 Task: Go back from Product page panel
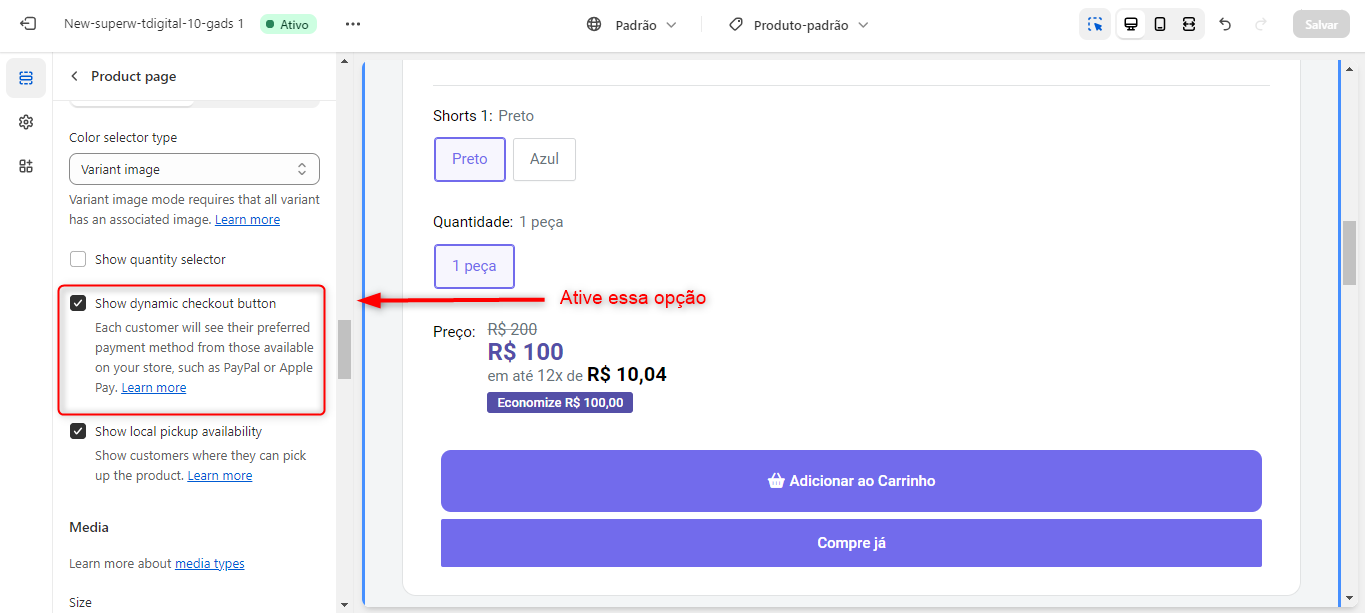(x=74, y=76)
